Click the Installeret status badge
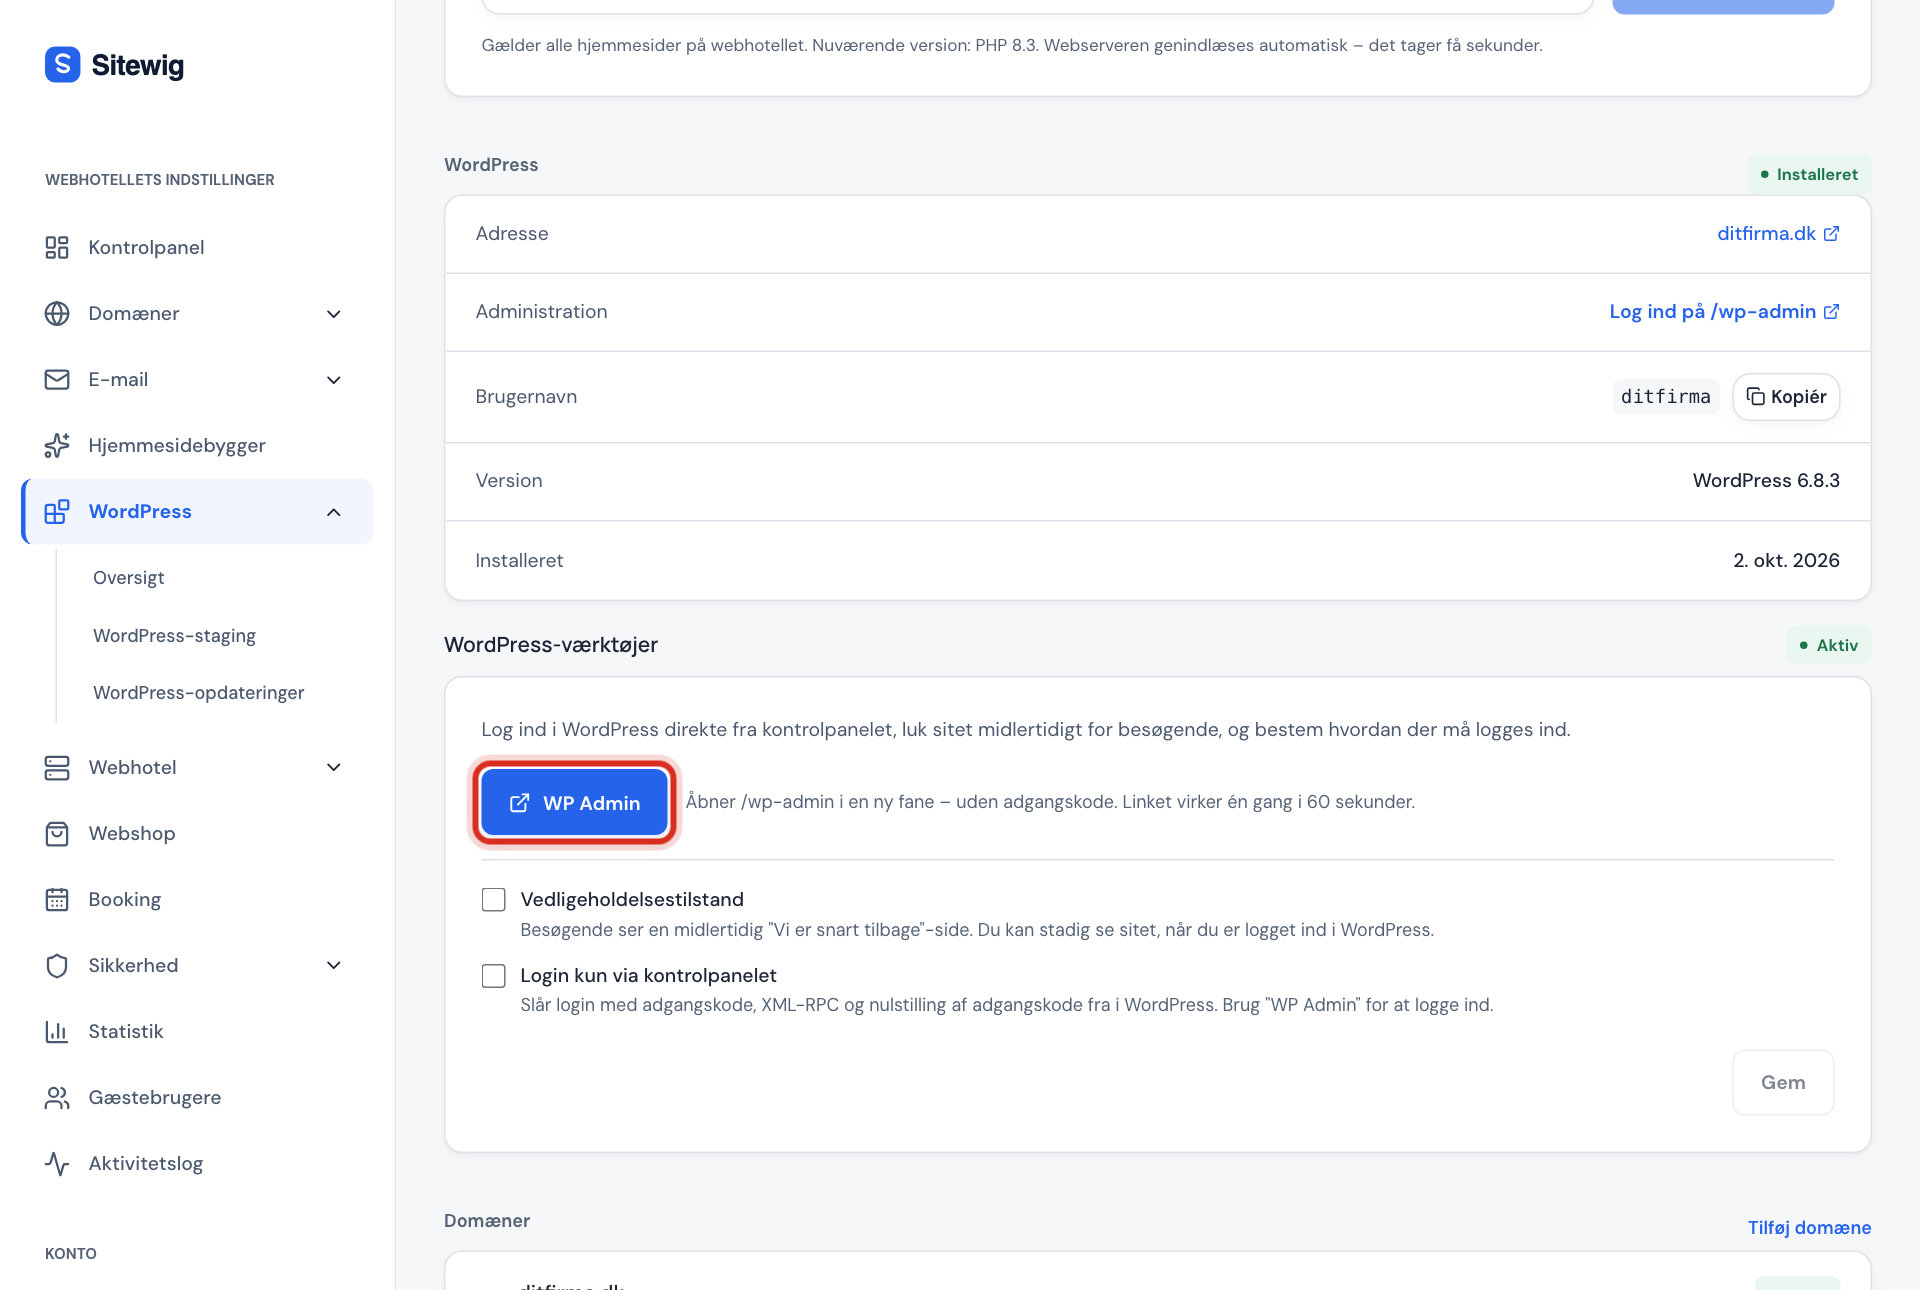Image resolution: width=1920 pixels, height=1290 pixels. (1809, 174)
